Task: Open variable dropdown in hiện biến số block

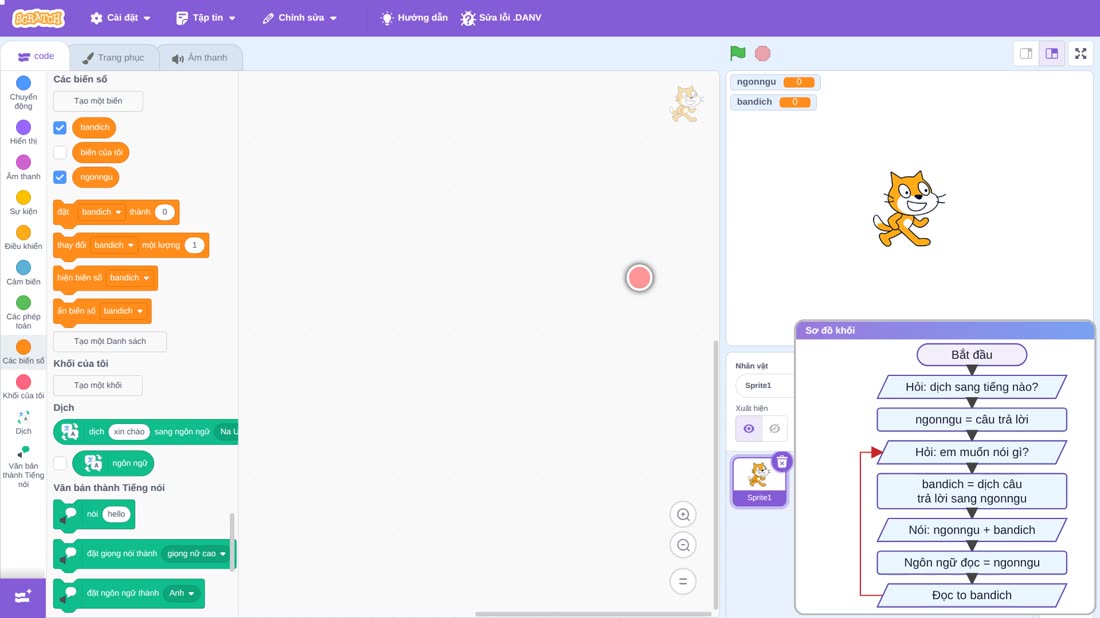Action: [130, 278]
